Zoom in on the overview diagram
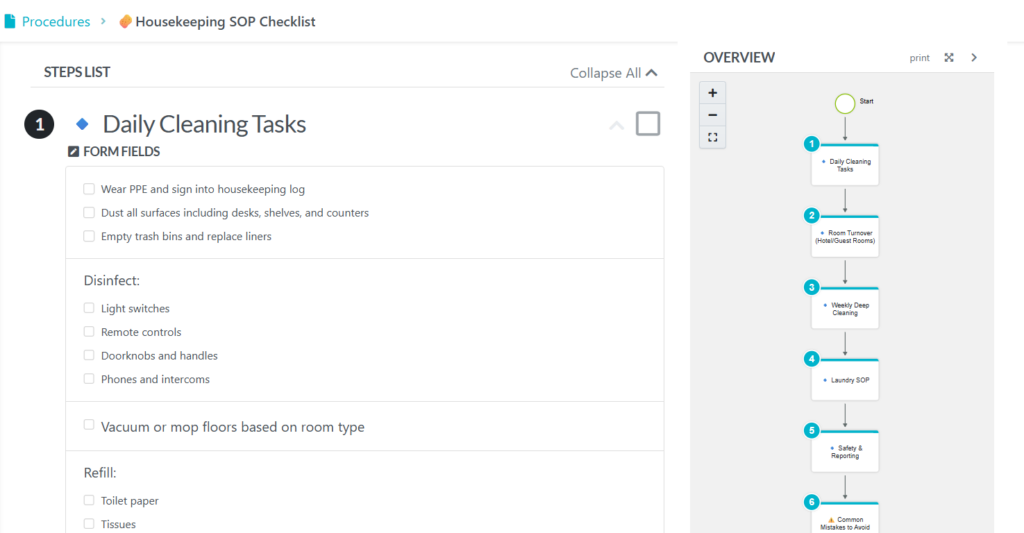The width and height of the screenshot is (1024, 533). click(712, 93)
